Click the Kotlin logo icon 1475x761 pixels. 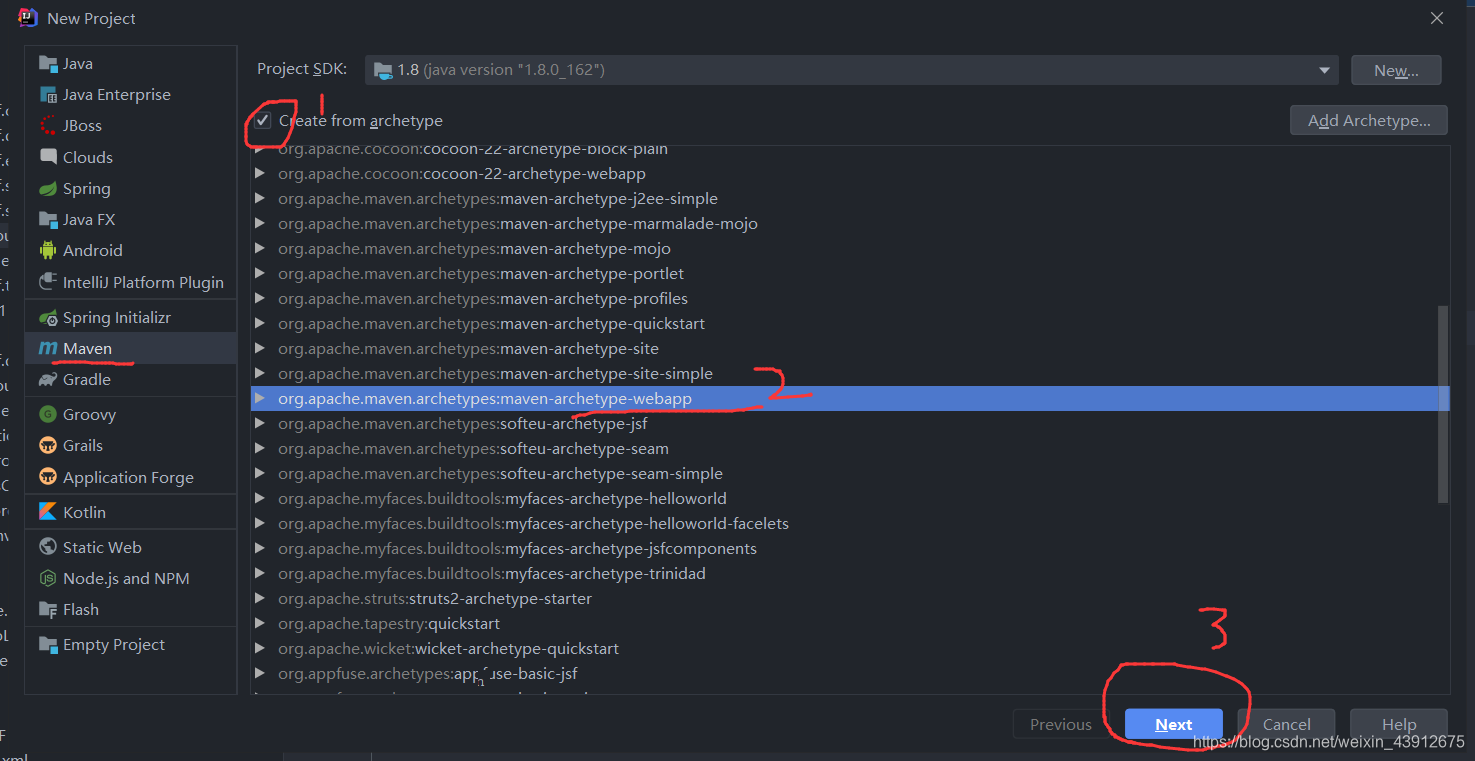click(48, 512)
